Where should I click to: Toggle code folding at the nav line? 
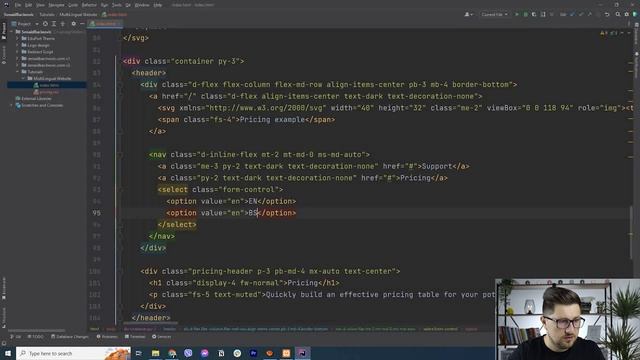120,155
